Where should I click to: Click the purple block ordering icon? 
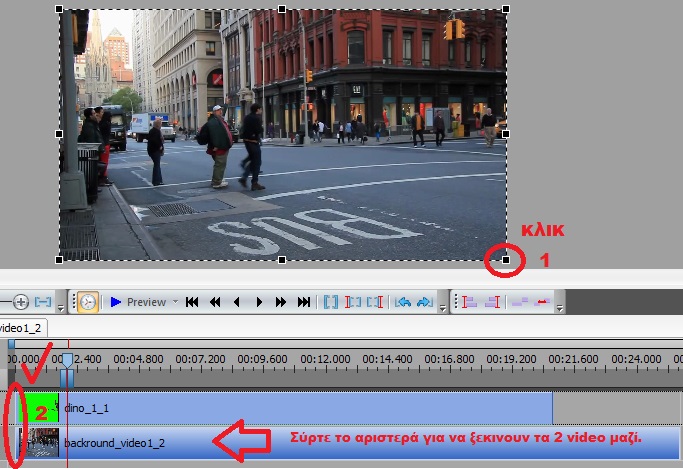520,302
